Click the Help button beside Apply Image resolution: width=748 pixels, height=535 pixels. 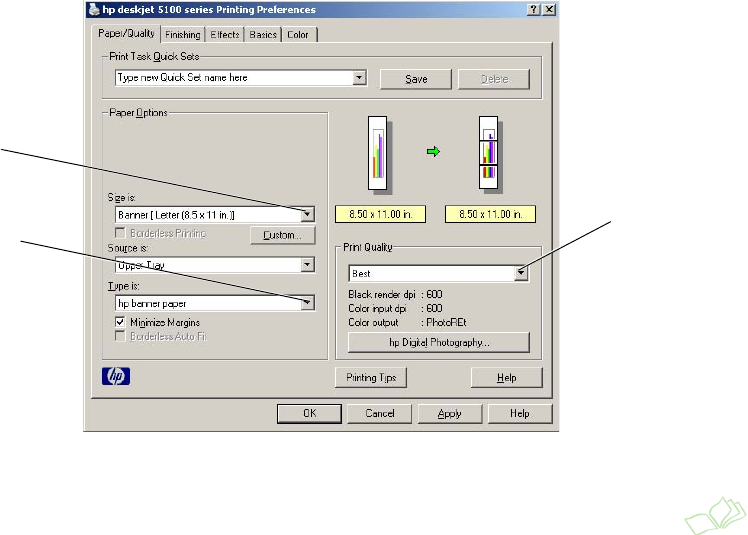tap(520, 413)
